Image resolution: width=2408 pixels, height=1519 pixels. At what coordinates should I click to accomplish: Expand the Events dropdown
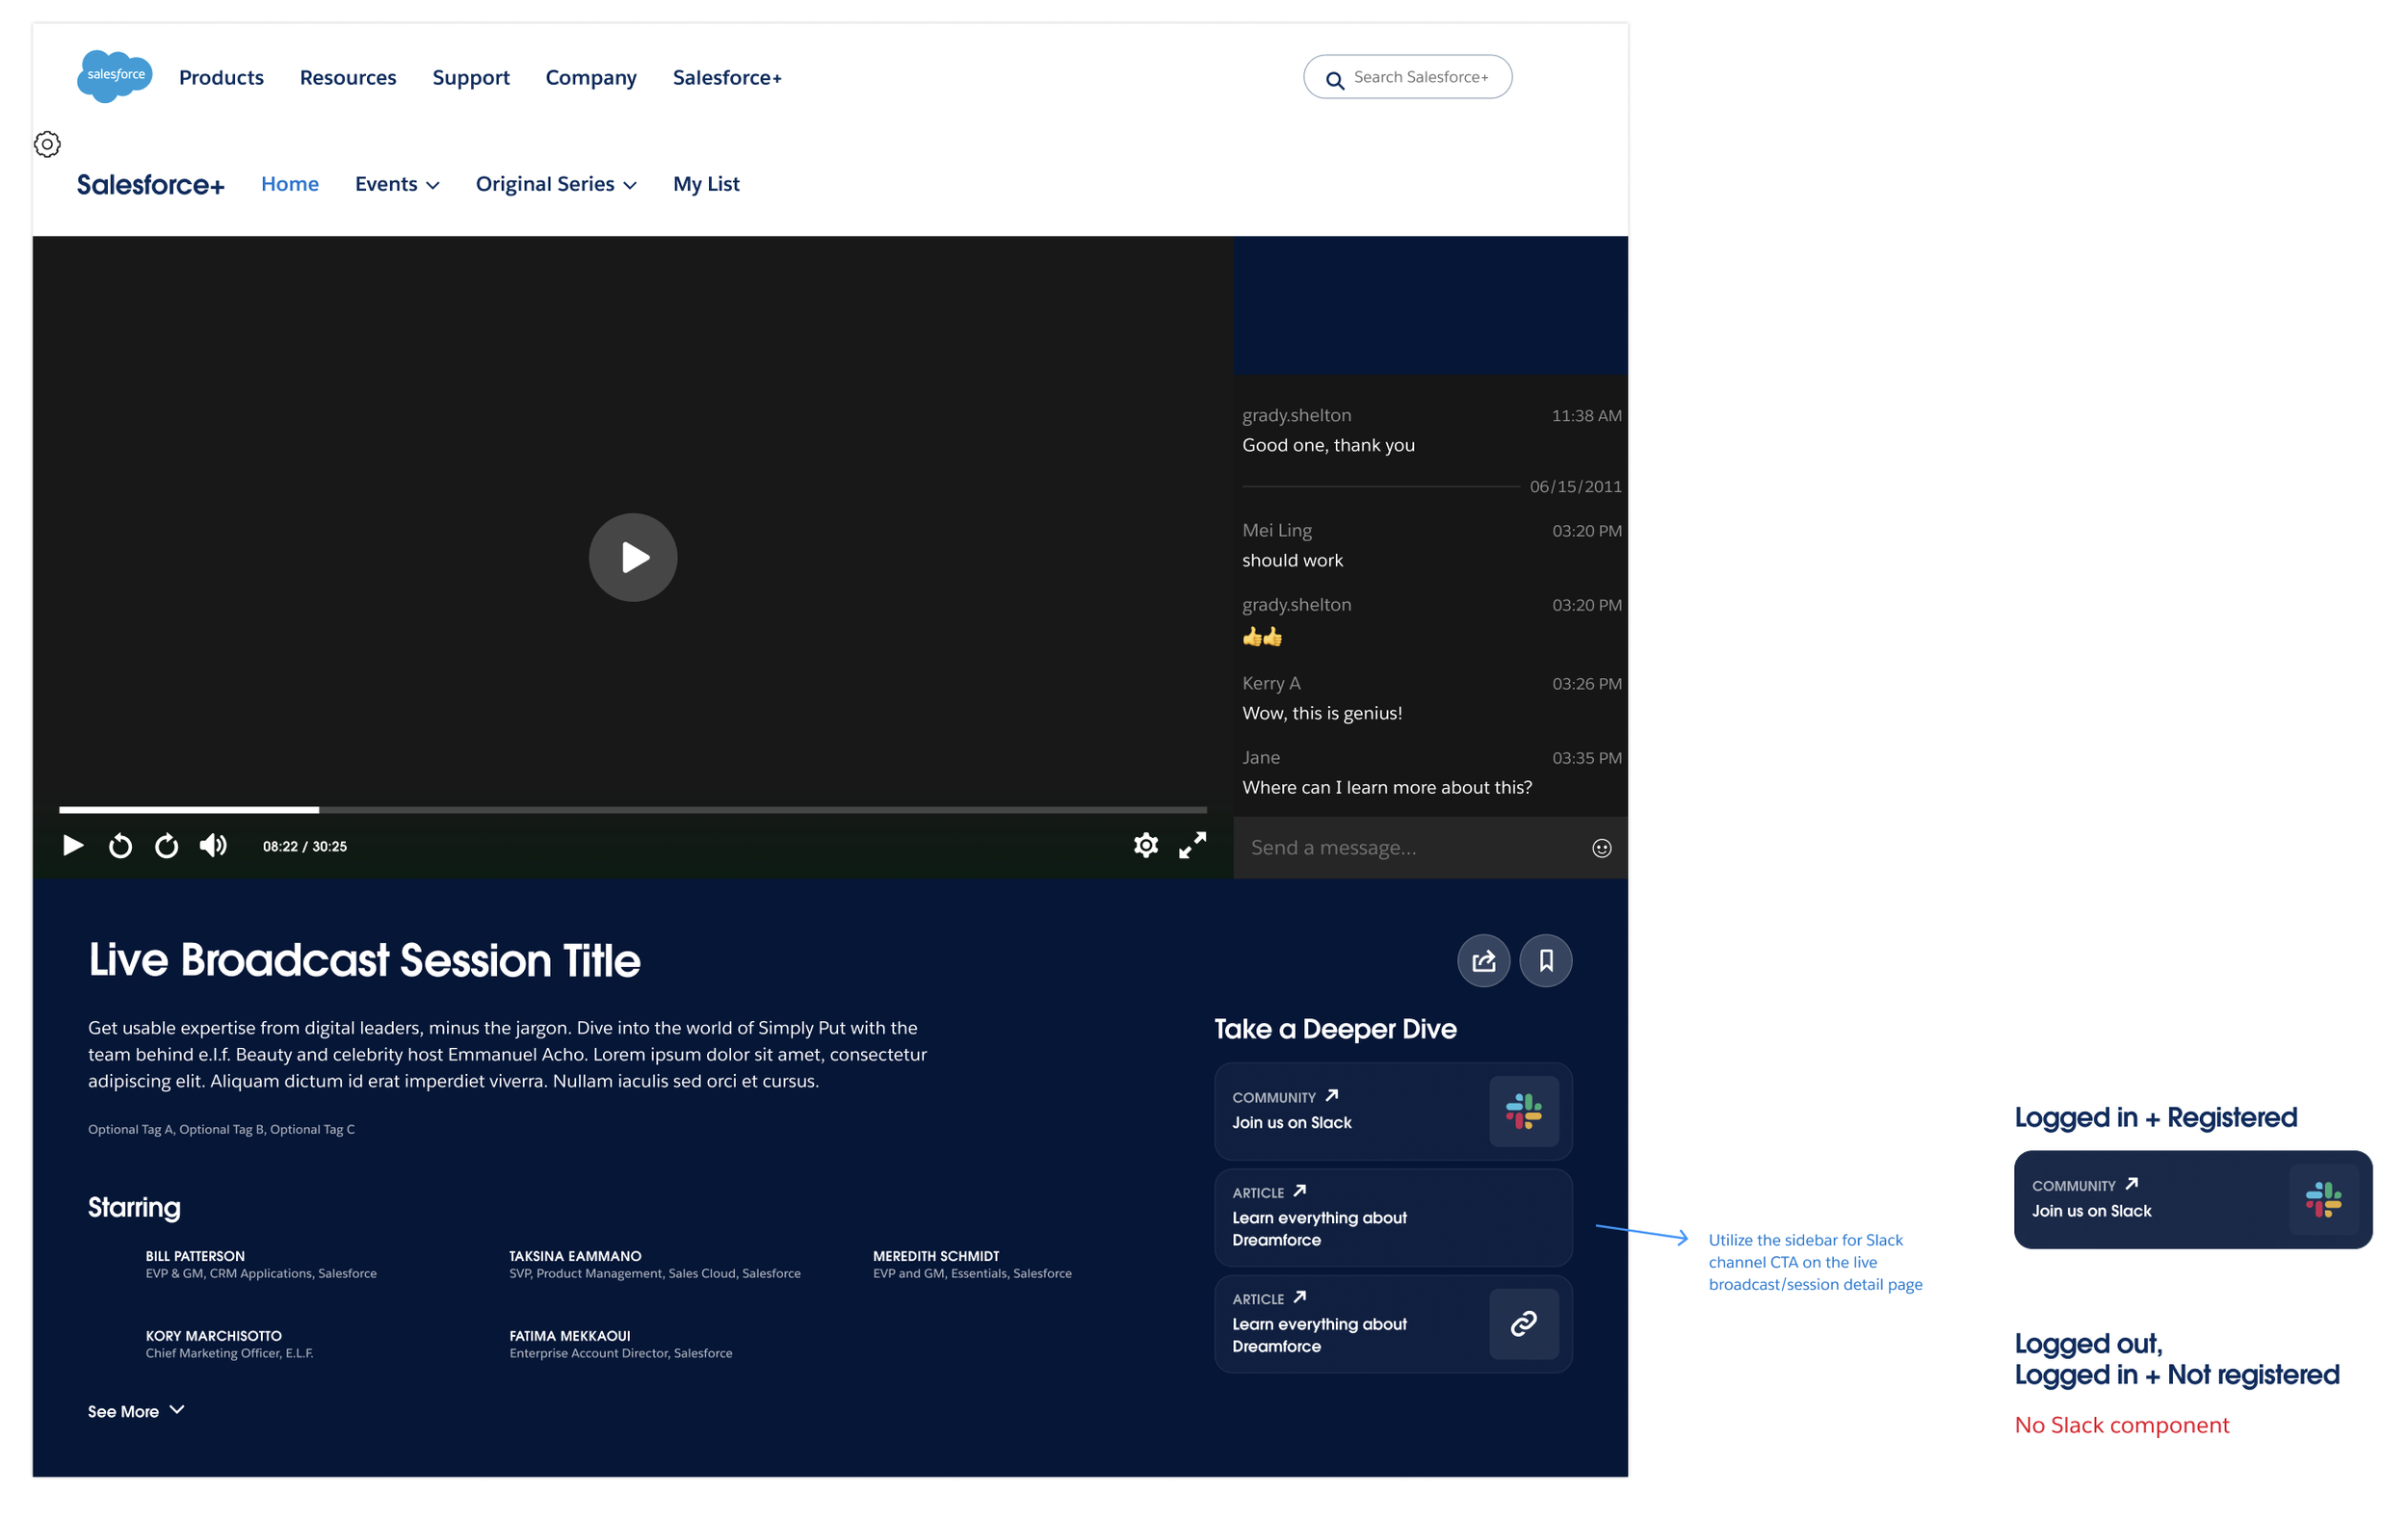click(x=397, y=184)
